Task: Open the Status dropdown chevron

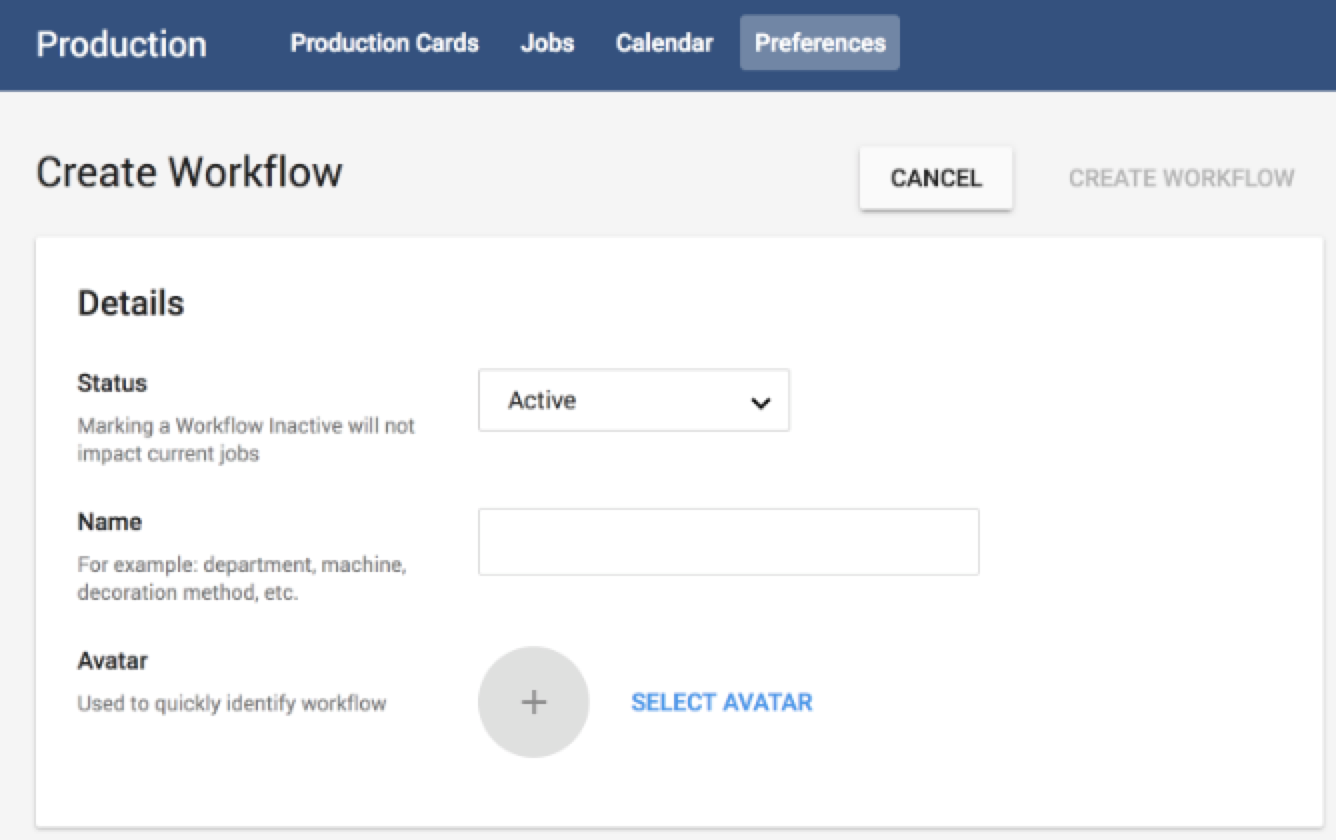Action: coord(761,400)
